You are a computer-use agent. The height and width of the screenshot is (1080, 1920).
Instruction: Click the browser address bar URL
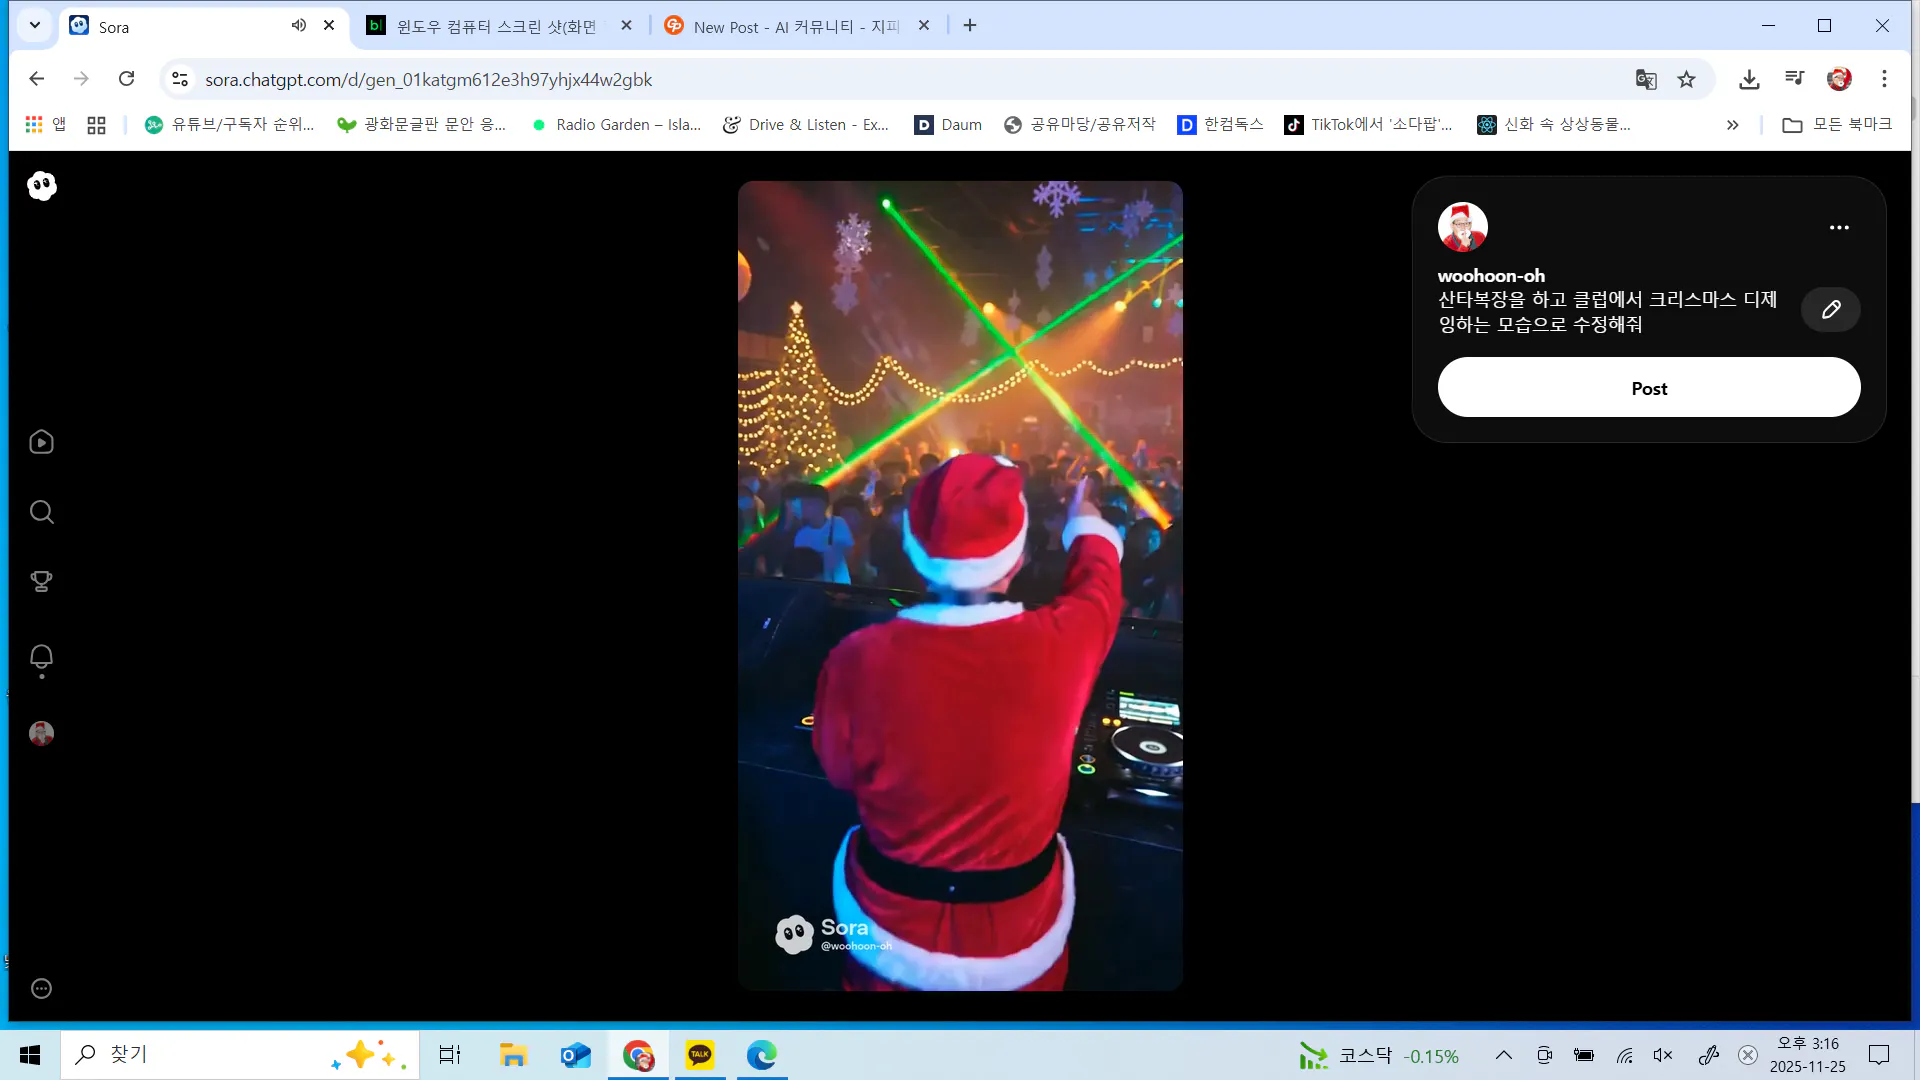(428, 80)
